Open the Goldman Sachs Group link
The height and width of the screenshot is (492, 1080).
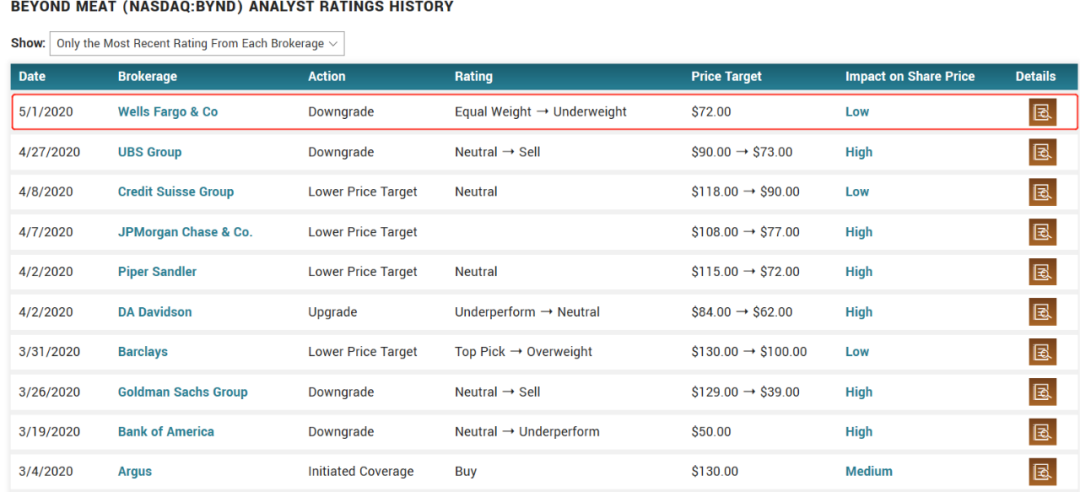pyautogui.click(x=183, y=392)
